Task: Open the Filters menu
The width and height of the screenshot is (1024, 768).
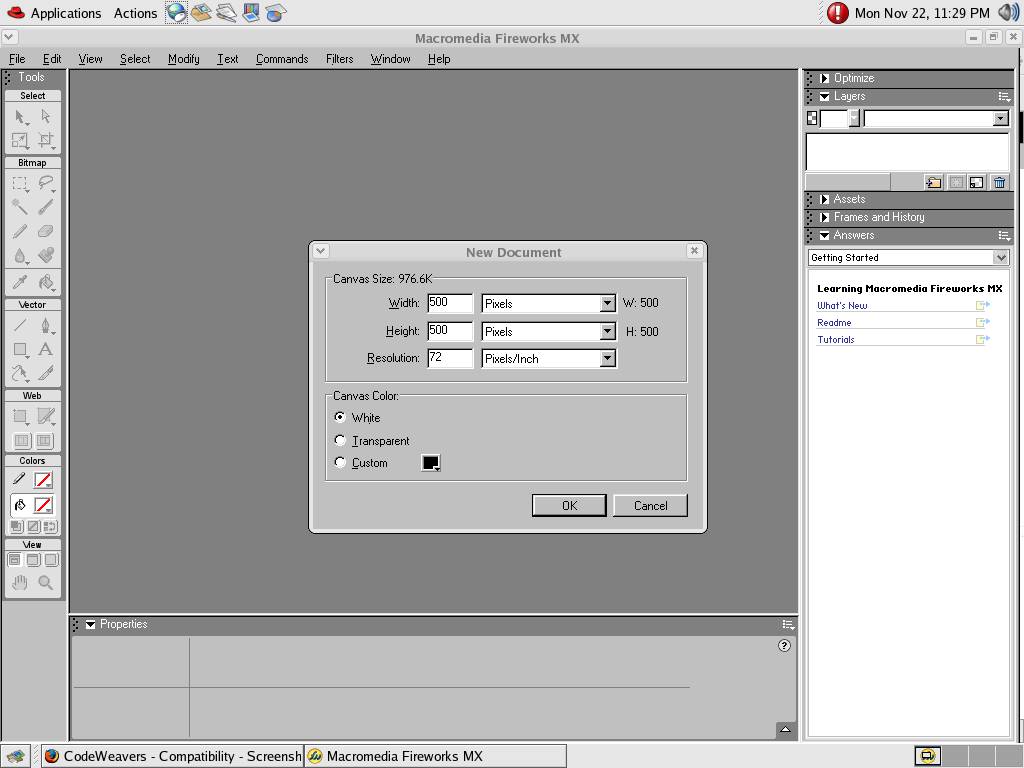Action: [x=339, y=59]
